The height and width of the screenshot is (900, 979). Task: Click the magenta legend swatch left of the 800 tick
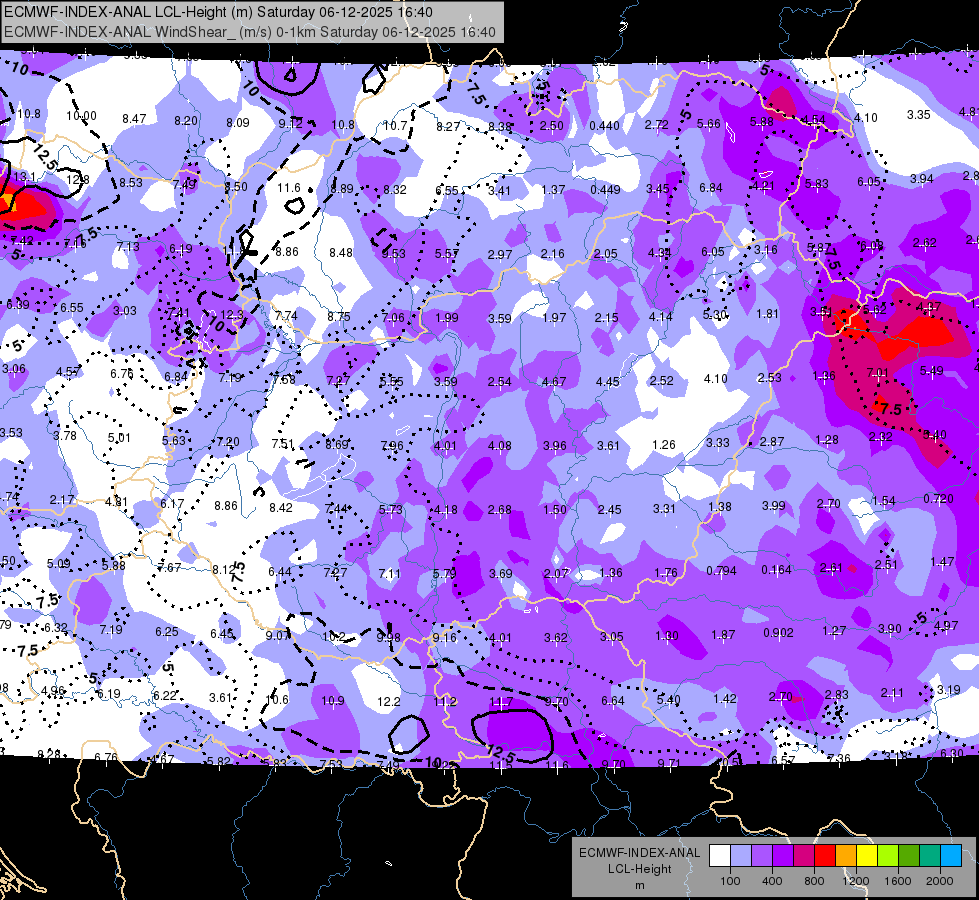tap(804, 856)
